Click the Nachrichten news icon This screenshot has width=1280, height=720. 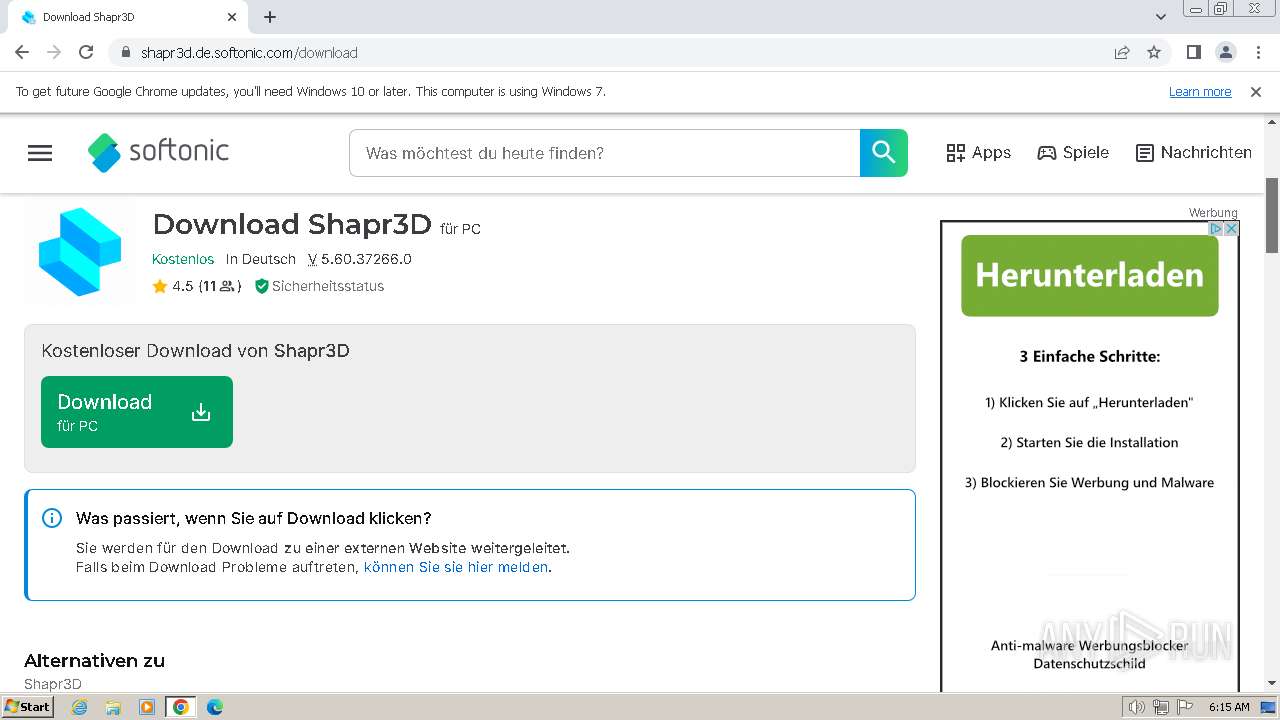coord(1145,153)
